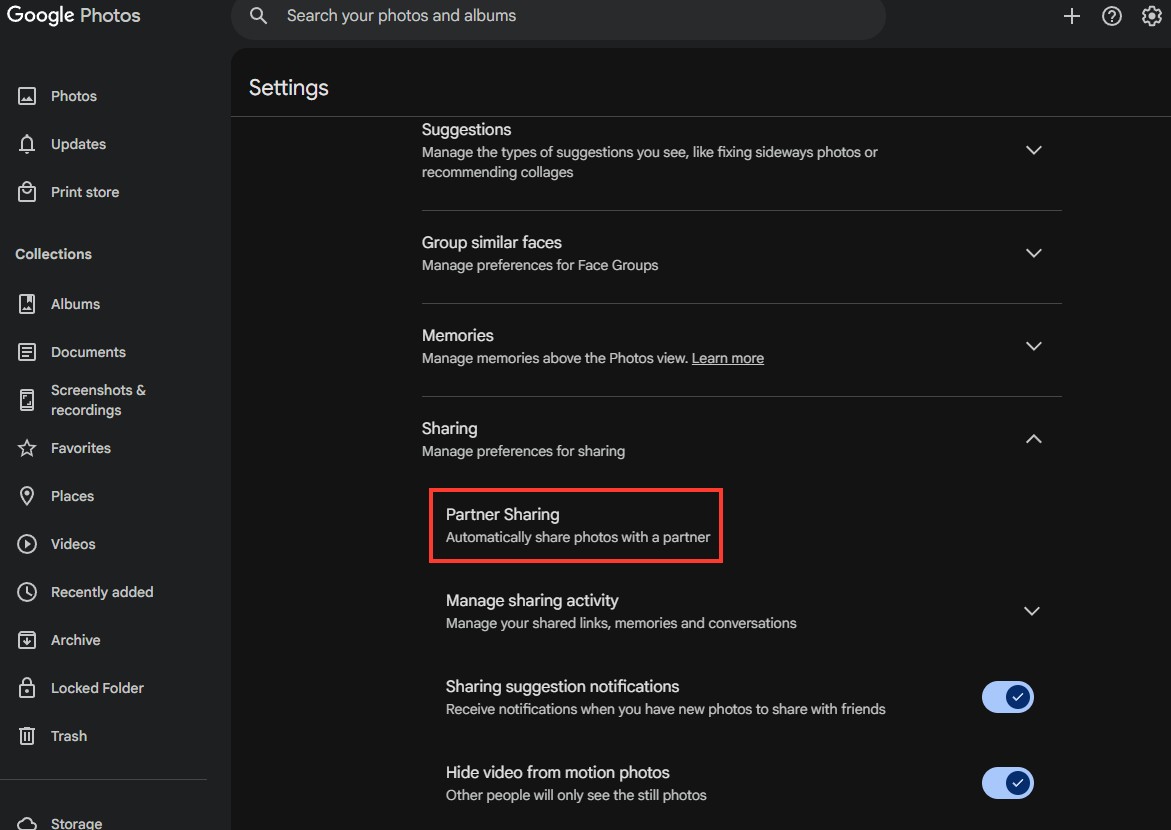The image size is (1171, 830).
Task: Go to Updates in the sidebar
Action: coord(78,144)
